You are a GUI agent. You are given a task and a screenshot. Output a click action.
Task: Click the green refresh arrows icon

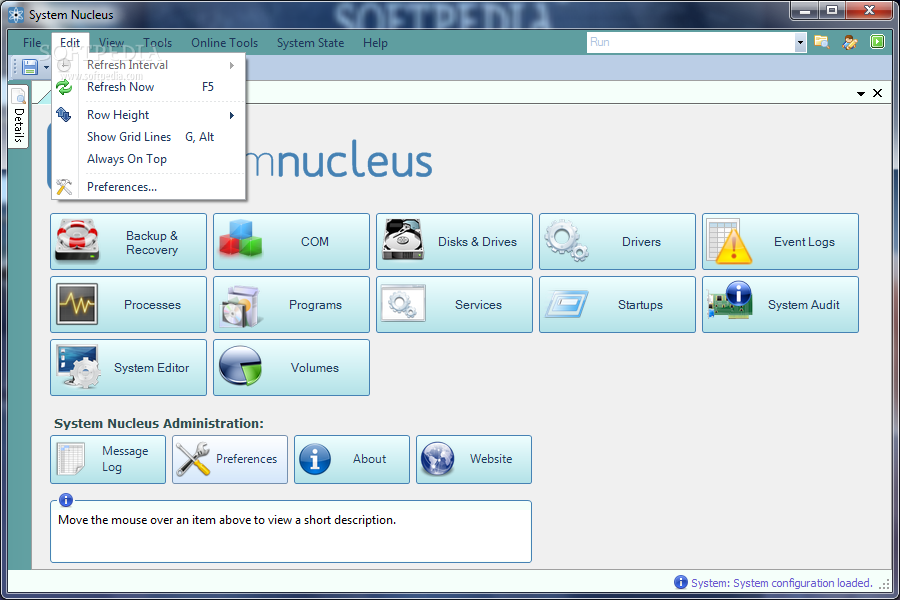point(64,87)
